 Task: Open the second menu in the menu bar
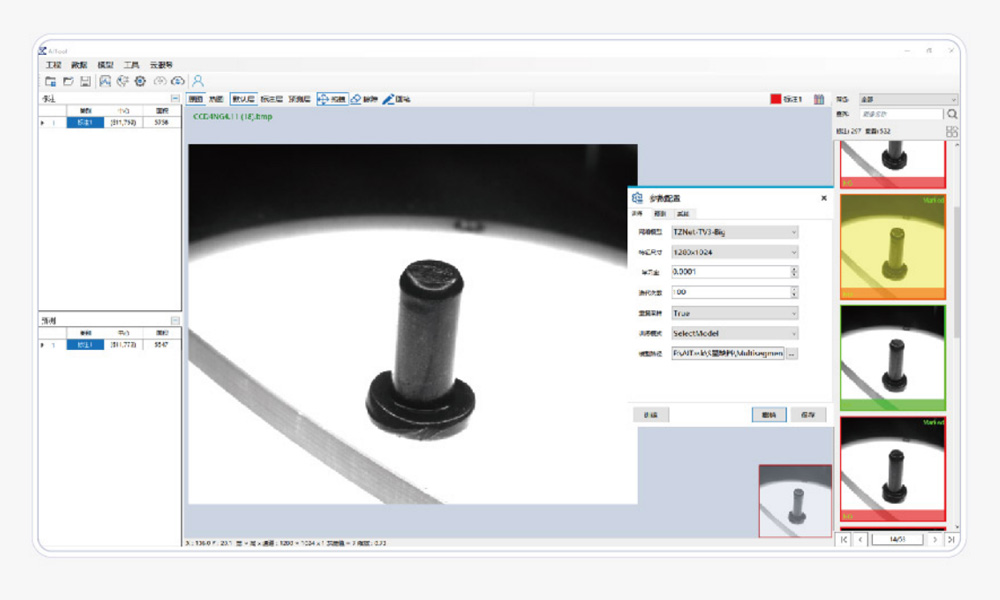(80, 64)
